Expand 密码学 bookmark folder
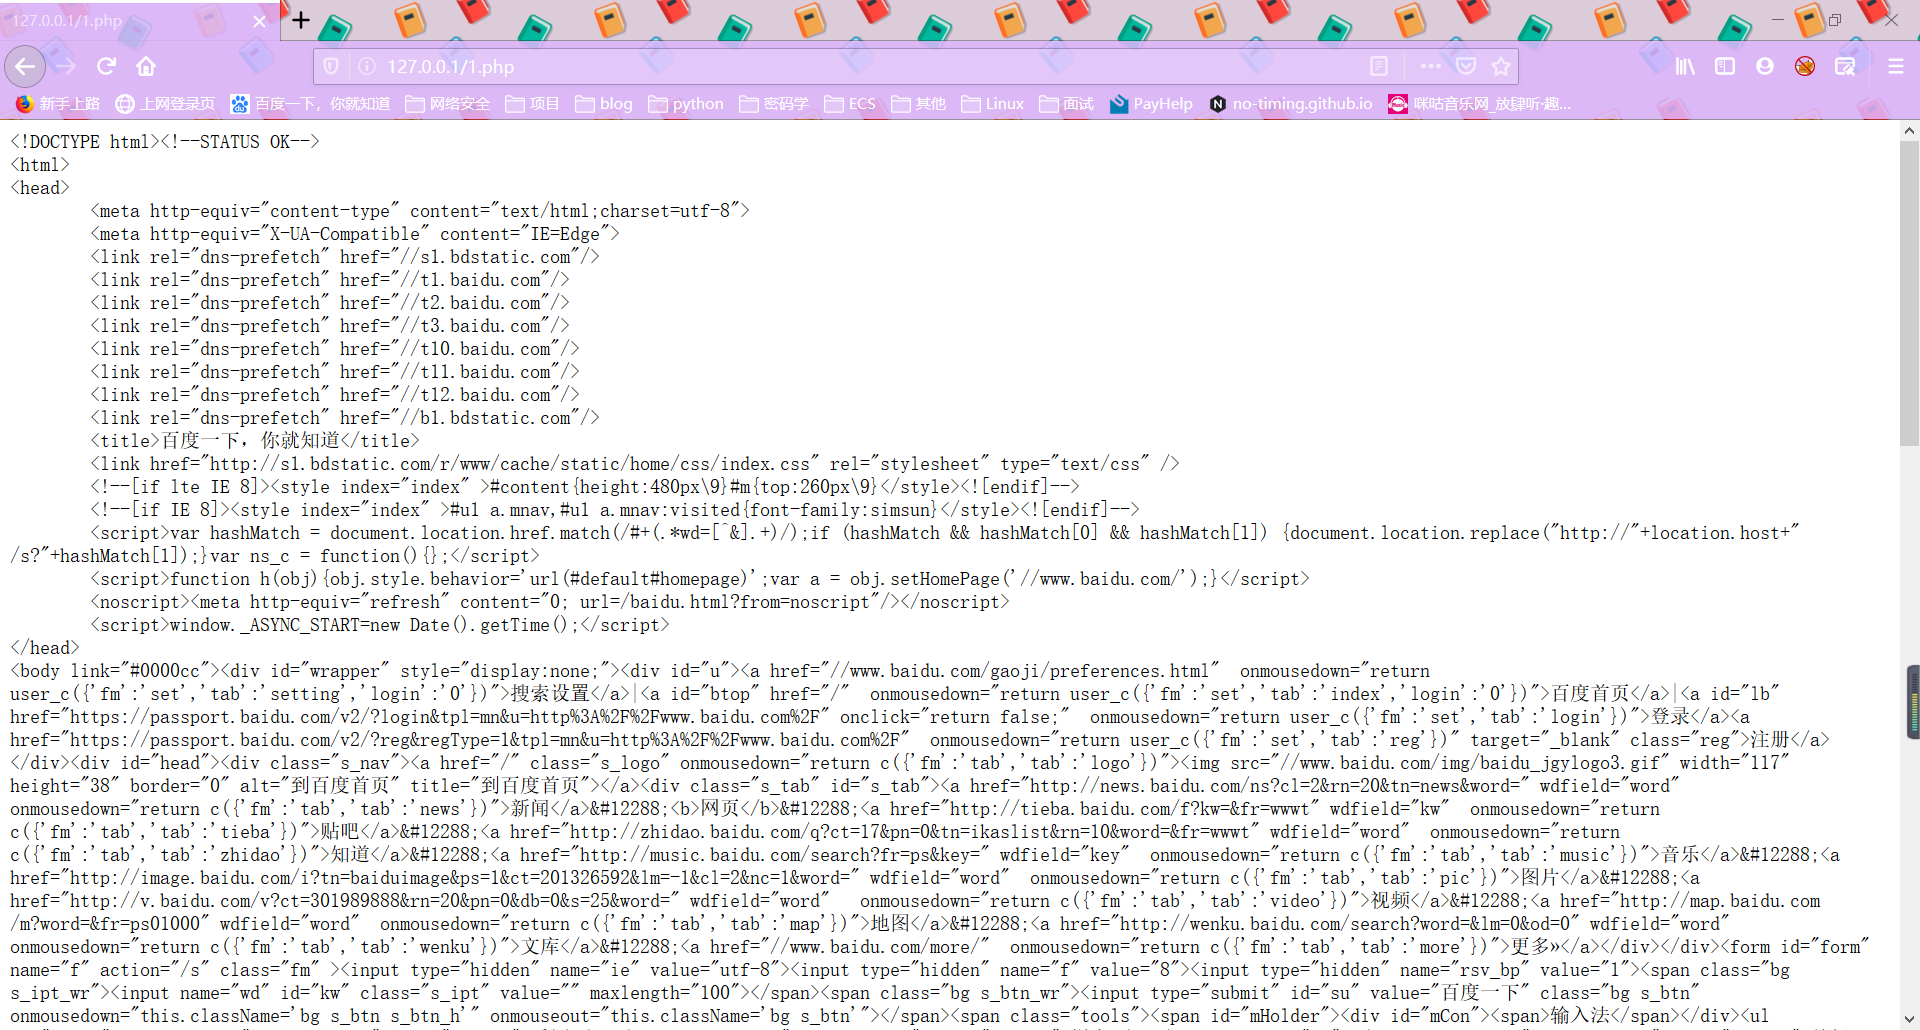 [774, 104]
